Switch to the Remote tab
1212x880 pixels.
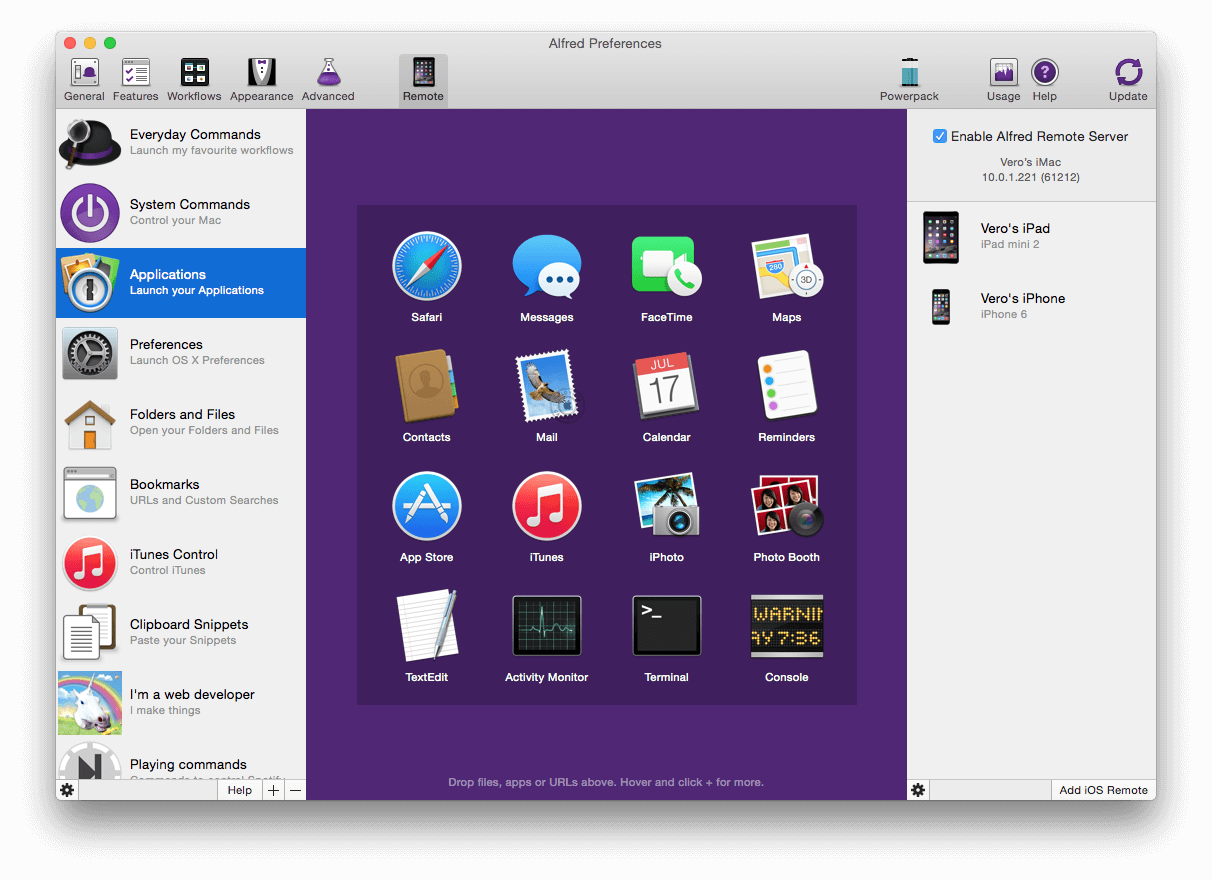click(x=422, y=78)
